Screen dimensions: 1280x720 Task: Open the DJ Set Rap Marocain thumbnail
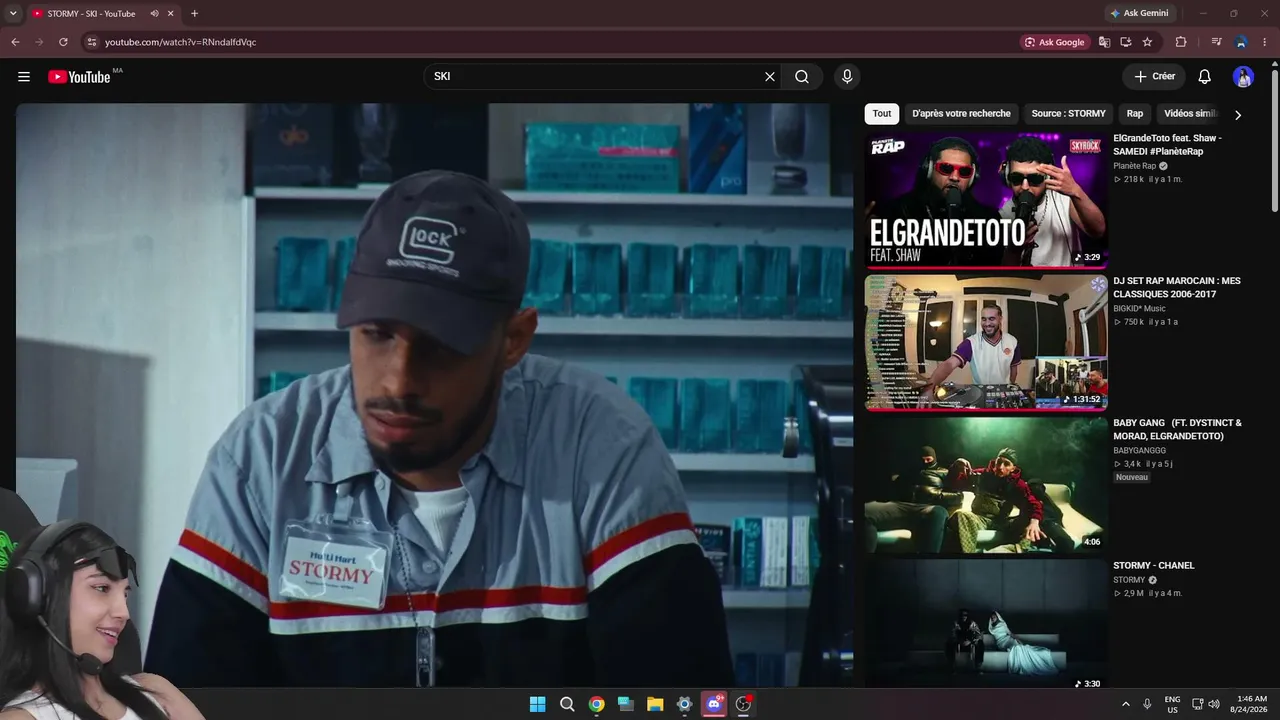986,342
